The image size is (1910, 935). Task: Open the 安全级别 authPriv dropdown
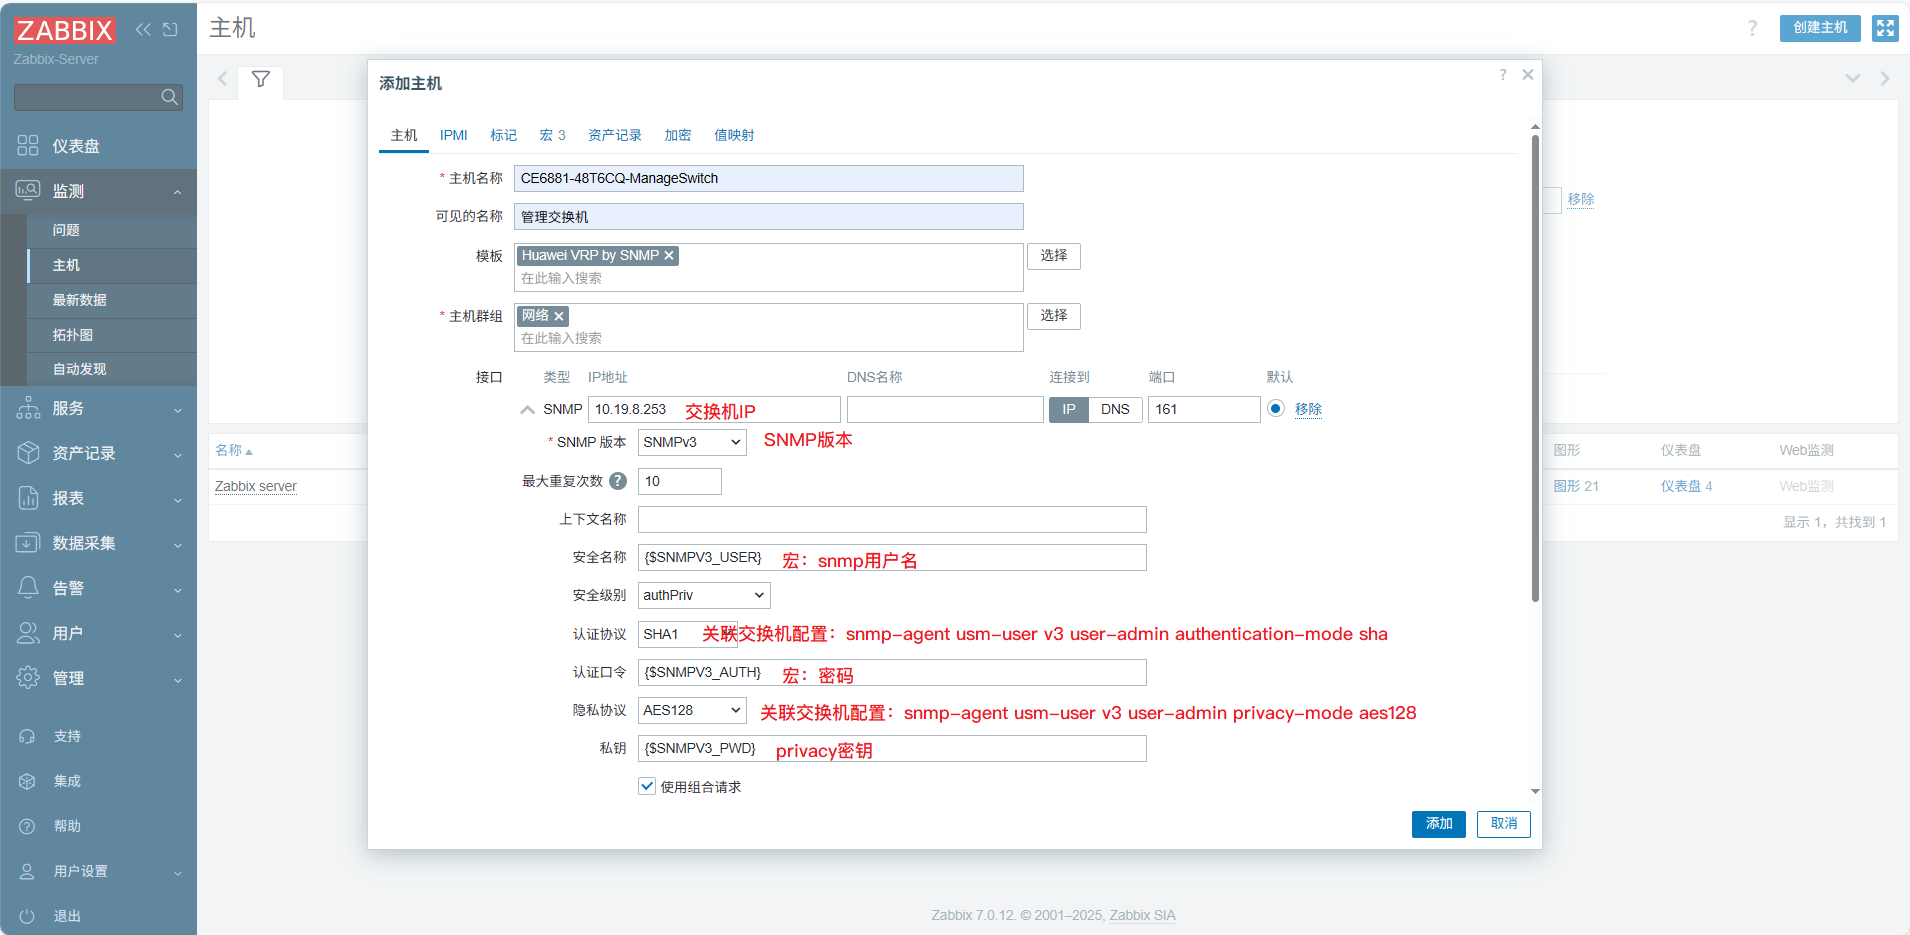tap(704, 595)
